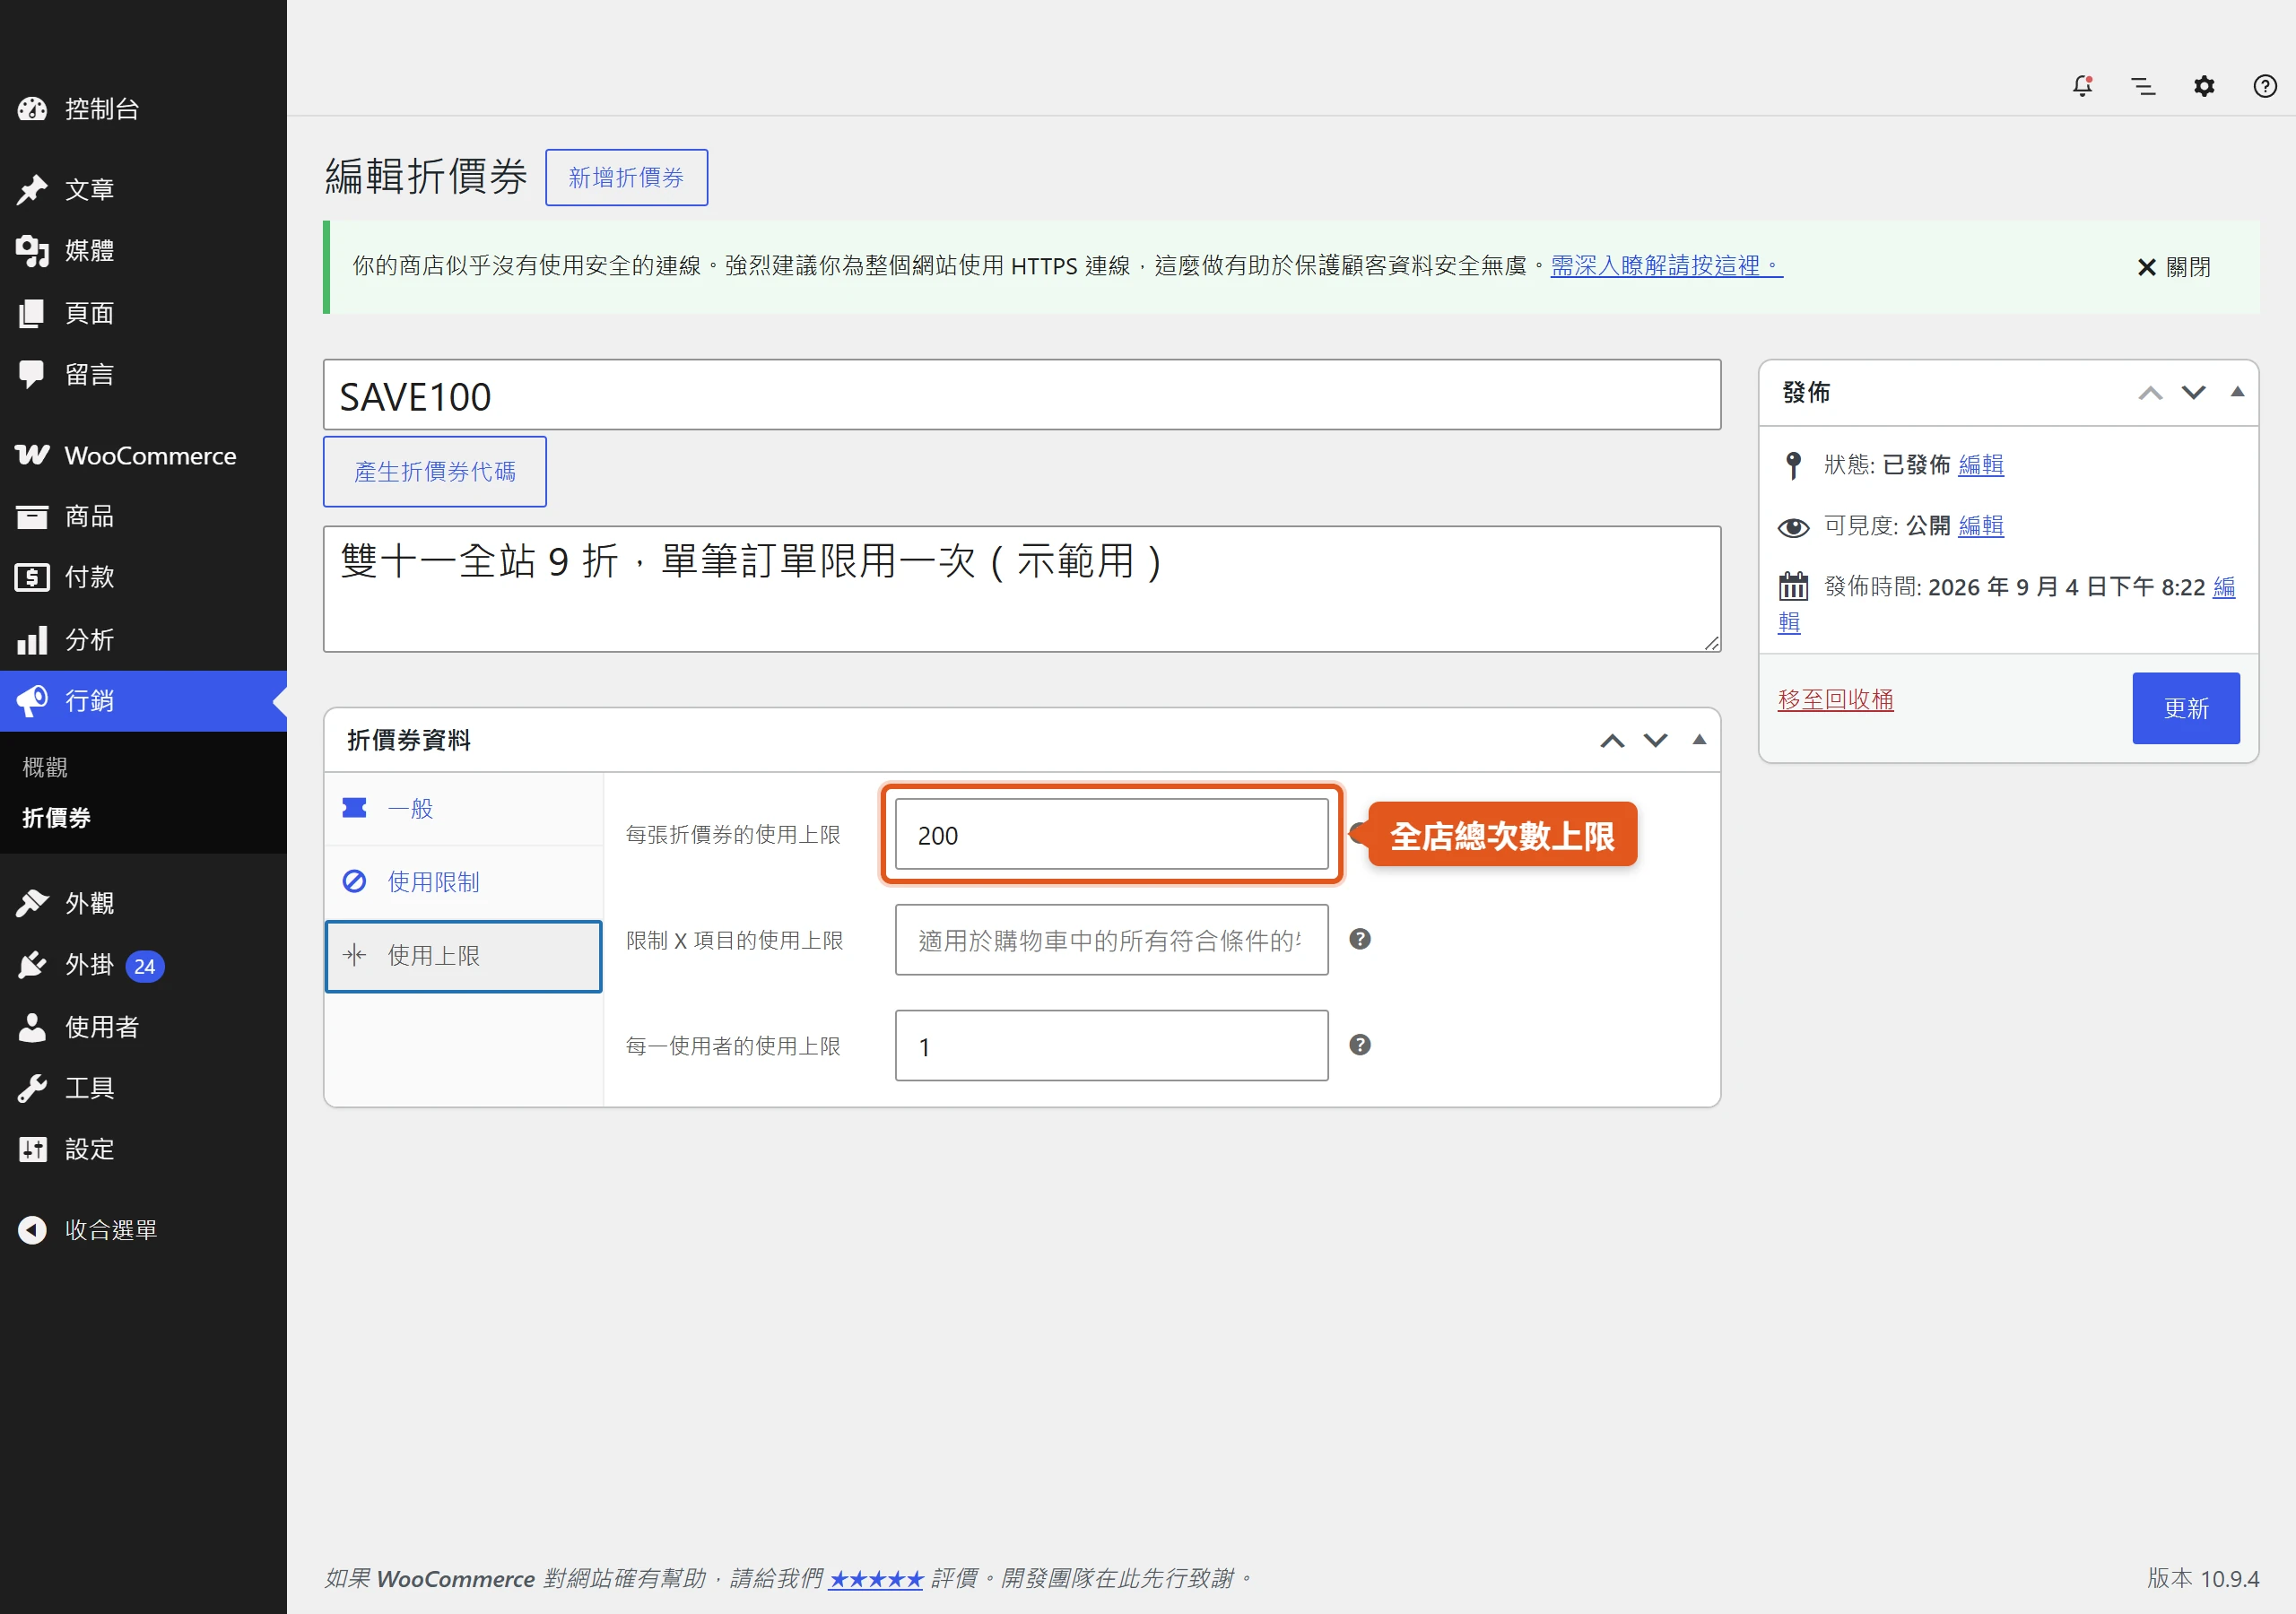Click the 分析 analytics bar chart icon

(32, 640)
